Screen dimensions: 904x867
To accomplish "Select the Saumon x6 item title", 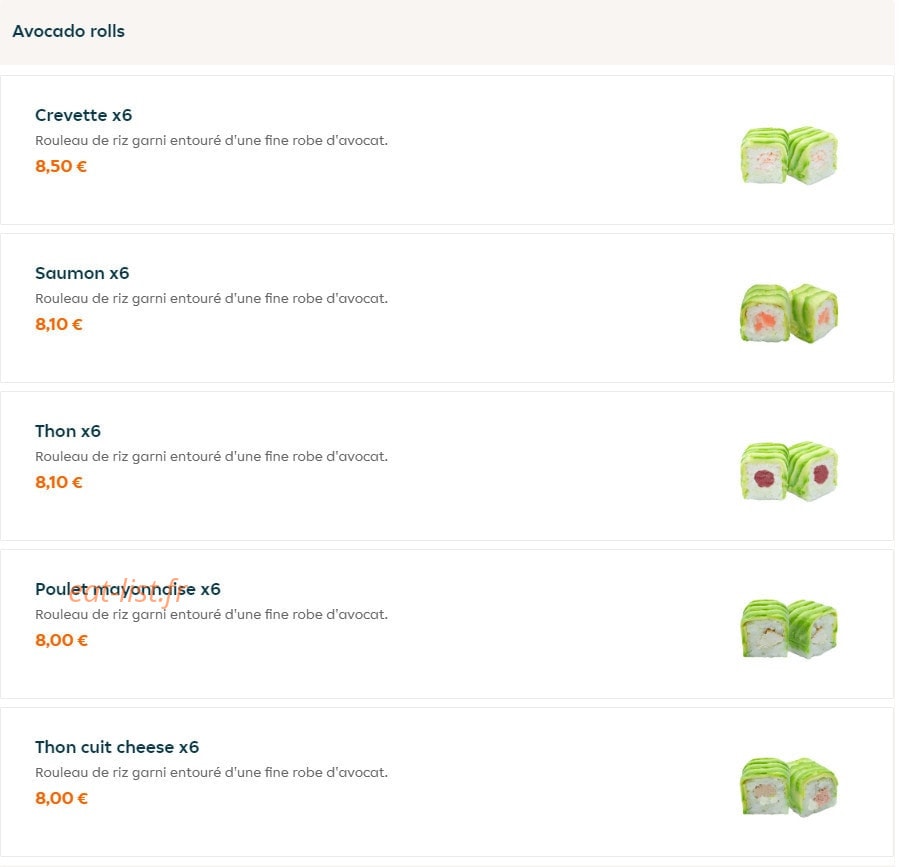I will pyautogui.click(x=82, y=273).
